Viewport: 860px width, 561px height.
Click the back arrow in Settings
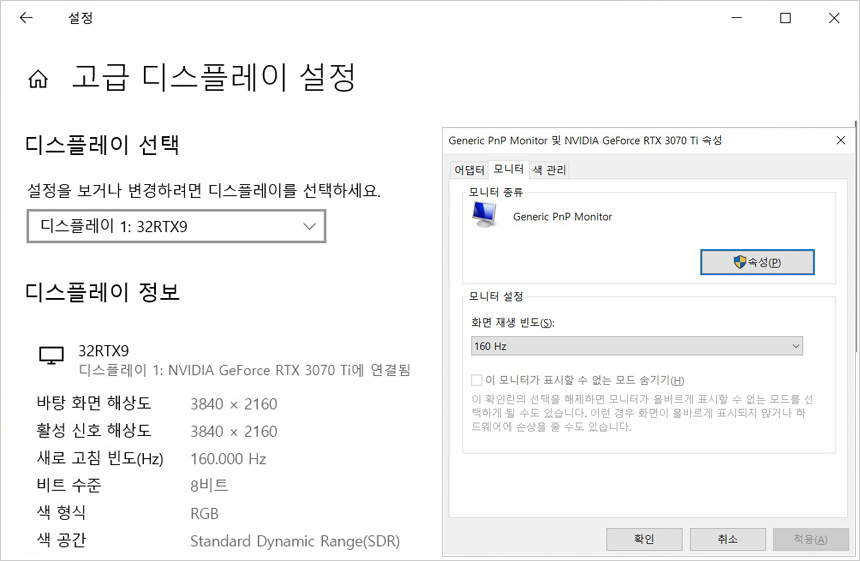click(26, 18)
